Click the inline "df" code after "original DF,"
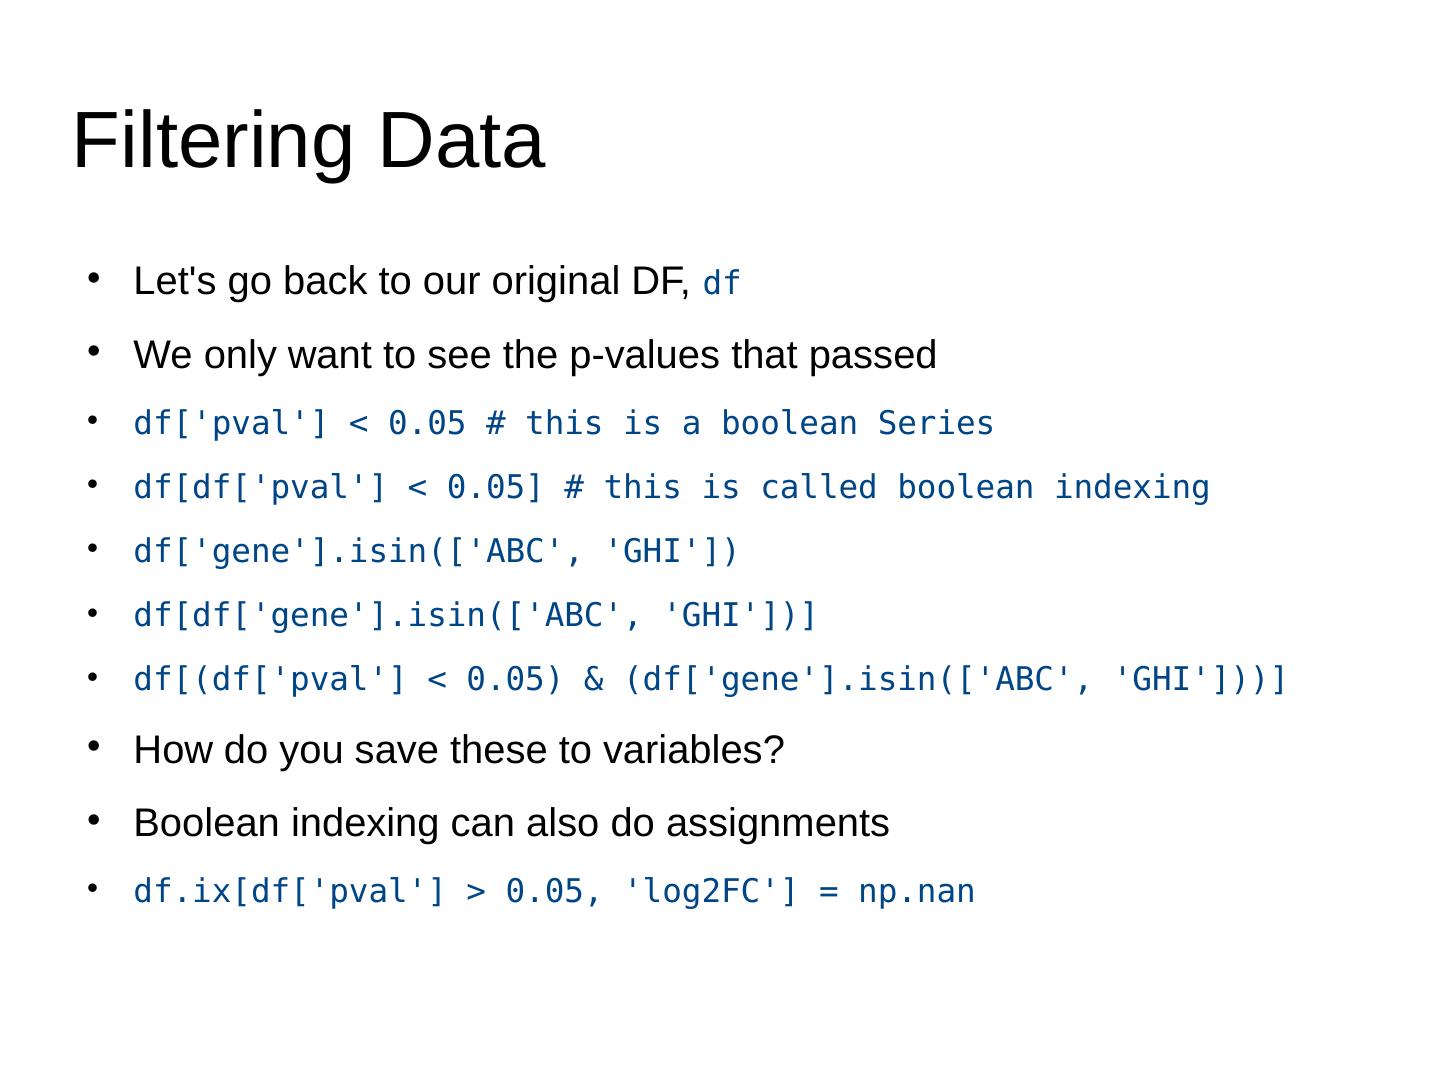The height and width of the screenshot is (1080, 1440). [x=721, y=285]
